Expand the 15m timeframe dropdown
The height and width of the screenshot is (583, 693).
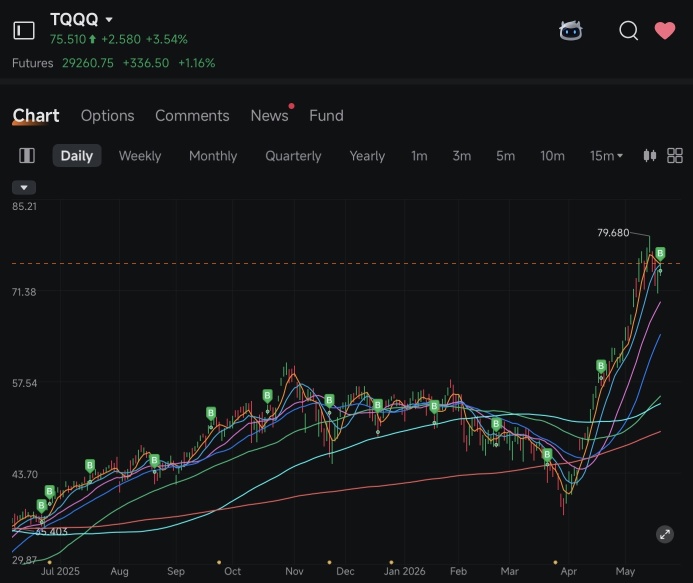[606, 156]
